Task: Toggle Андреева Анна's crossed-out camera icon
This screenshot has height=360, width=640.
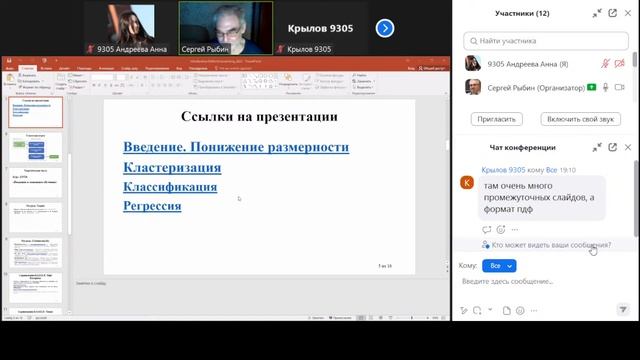Action: coord(620,64)
